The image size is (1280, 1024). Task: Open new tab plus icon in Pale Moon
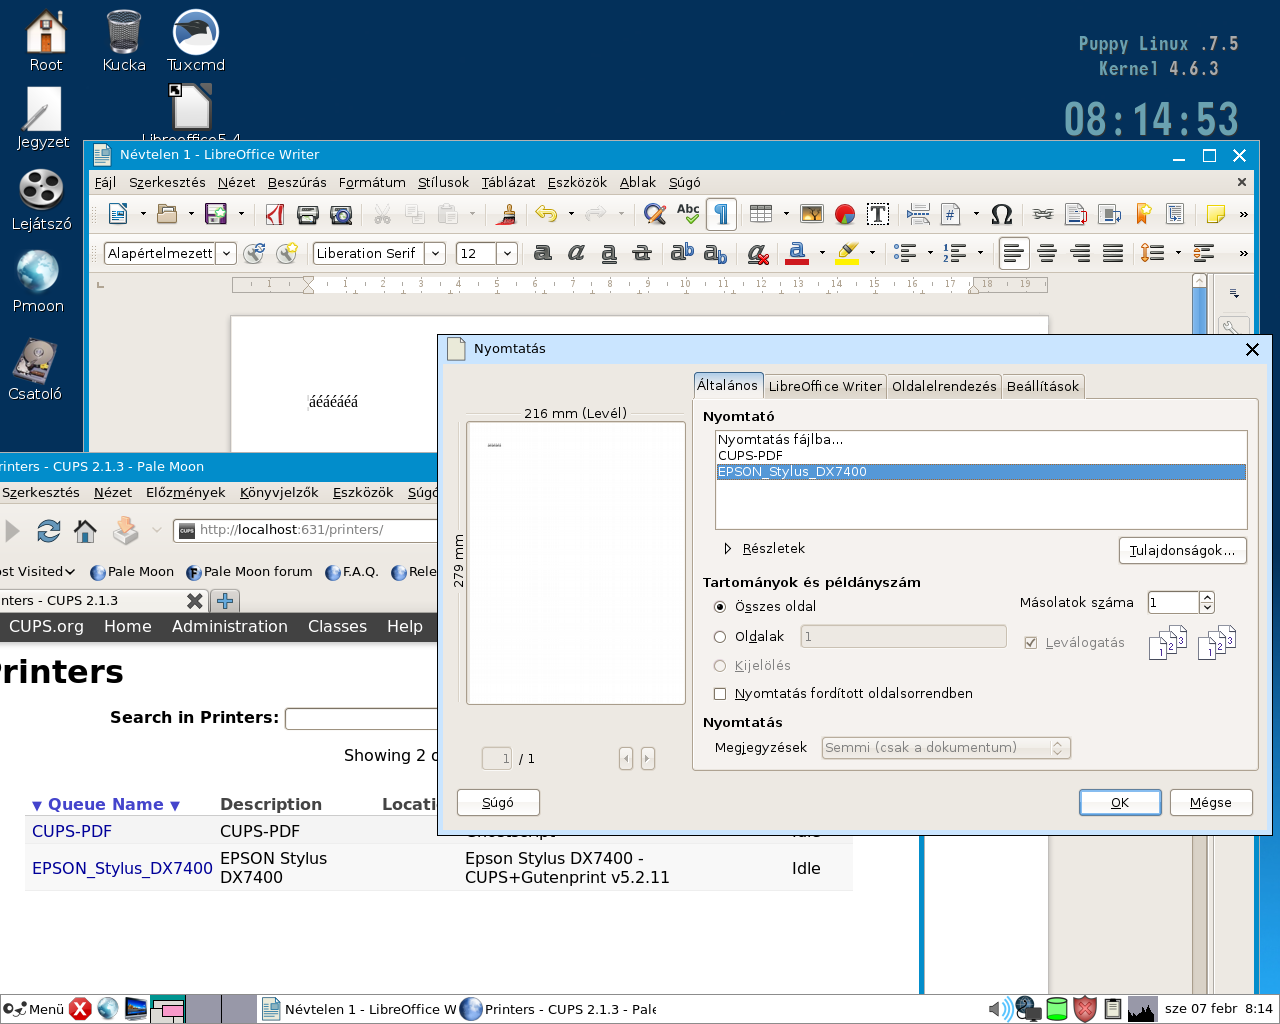[x=225, y=601]
